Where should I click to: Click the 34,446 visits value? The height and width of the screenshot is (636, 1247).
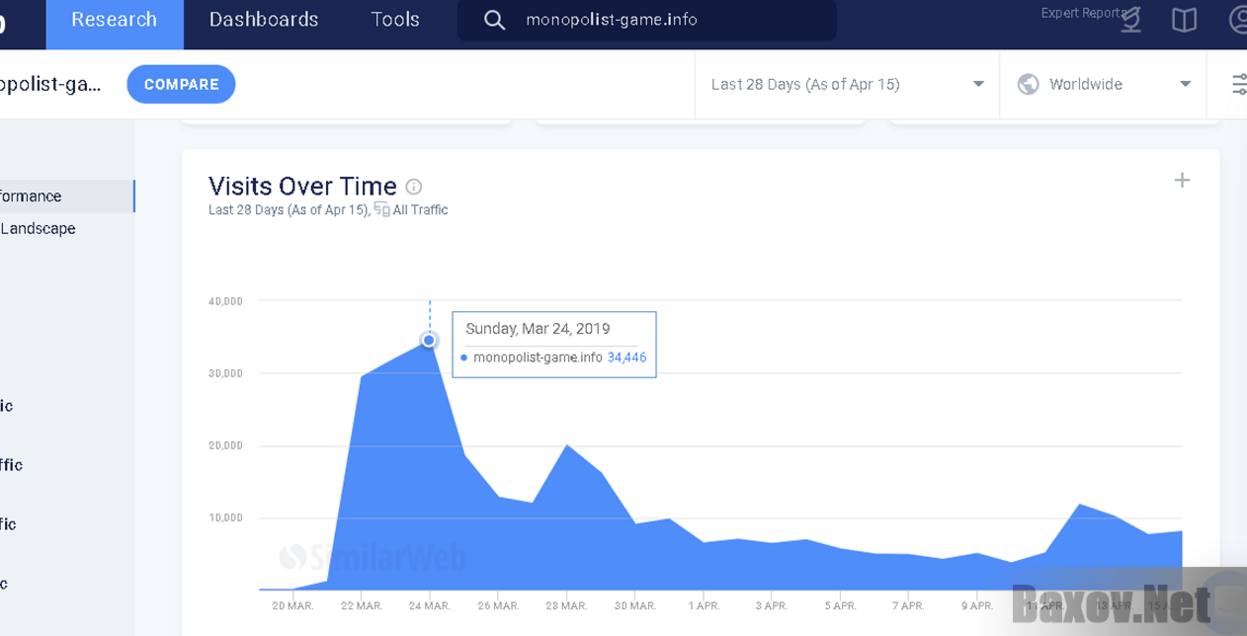[627, 357]
